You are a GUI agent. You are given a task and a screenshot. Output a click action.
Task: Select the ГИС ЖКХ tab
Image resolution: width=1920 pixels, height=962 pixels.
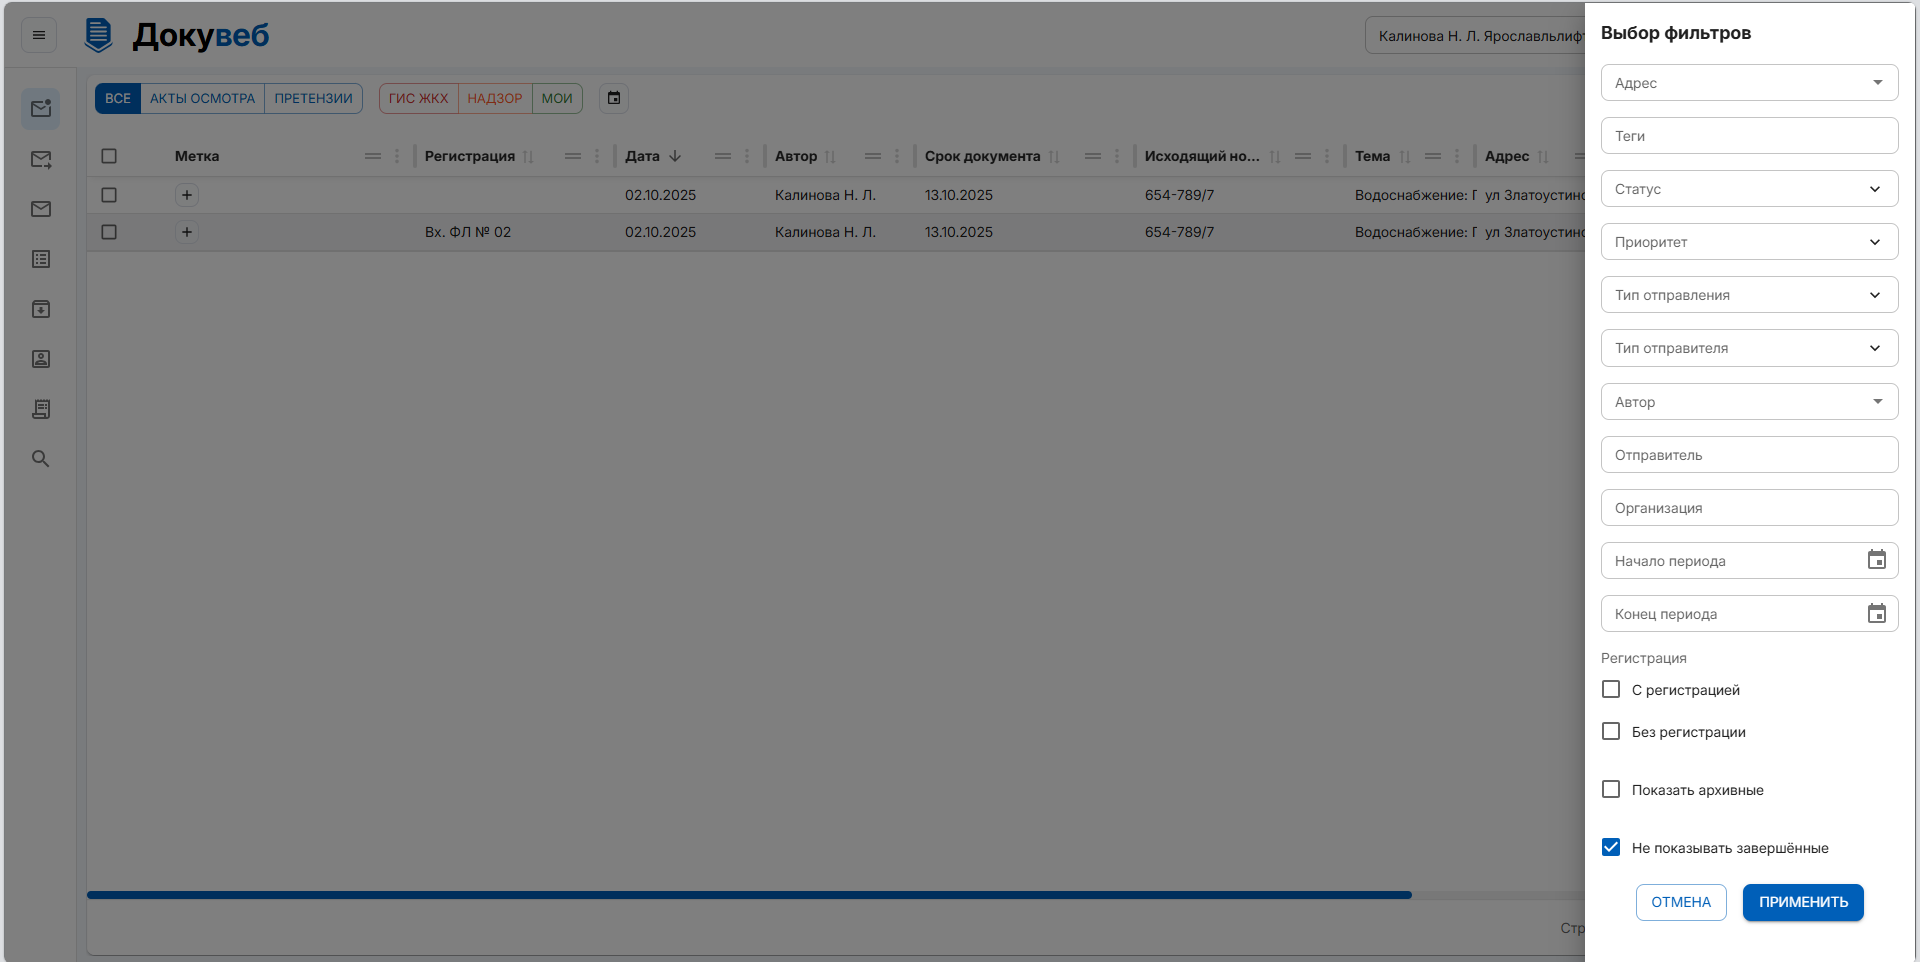click(418, 98)
